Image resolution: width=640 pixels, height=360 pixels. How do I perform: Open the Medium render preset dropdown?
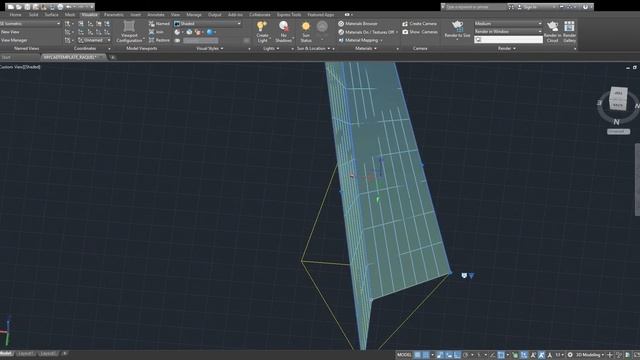(x=508, y=24)
